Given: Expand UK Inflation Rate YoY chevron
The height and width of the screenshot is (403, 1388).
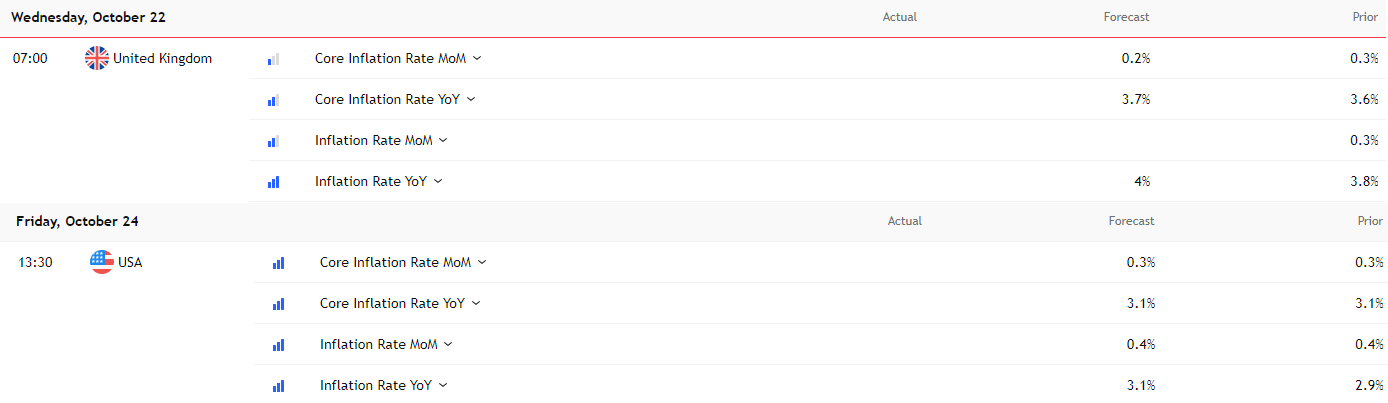Looking at the screenshot, I should [438, 181].
